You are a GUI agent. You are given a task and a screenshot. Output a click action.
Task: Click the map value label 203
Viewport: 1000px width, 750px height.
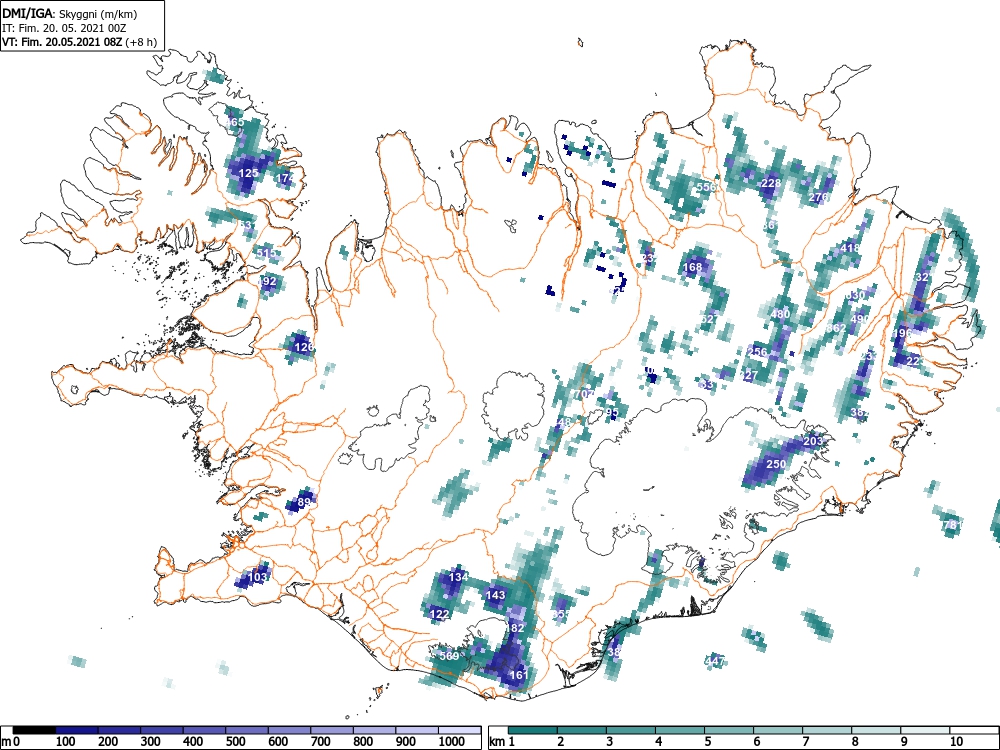tap(812, 441)
